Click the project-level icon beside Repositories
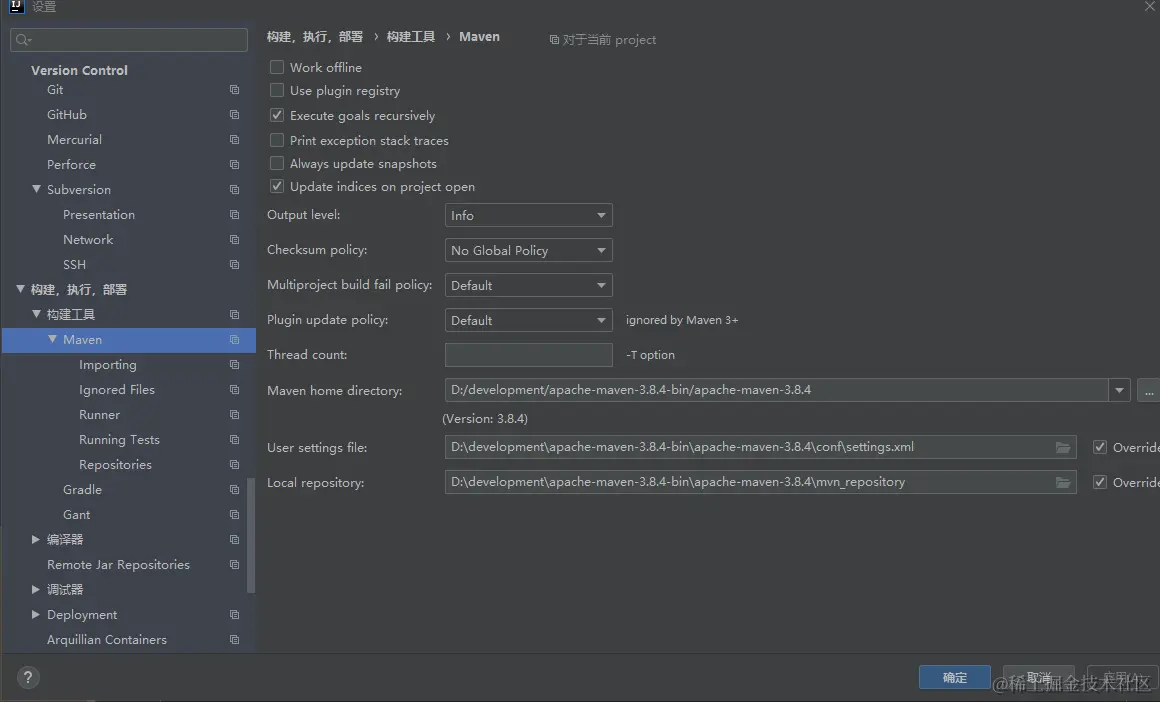 tap(235, 465)
